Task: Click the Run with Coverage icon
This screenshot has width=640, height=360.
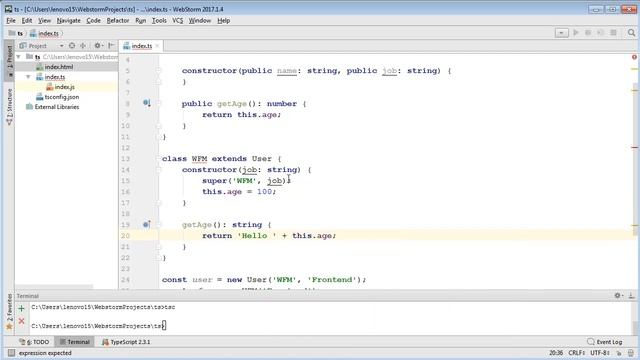Action: pyautogui.click(x=600, y=33)
